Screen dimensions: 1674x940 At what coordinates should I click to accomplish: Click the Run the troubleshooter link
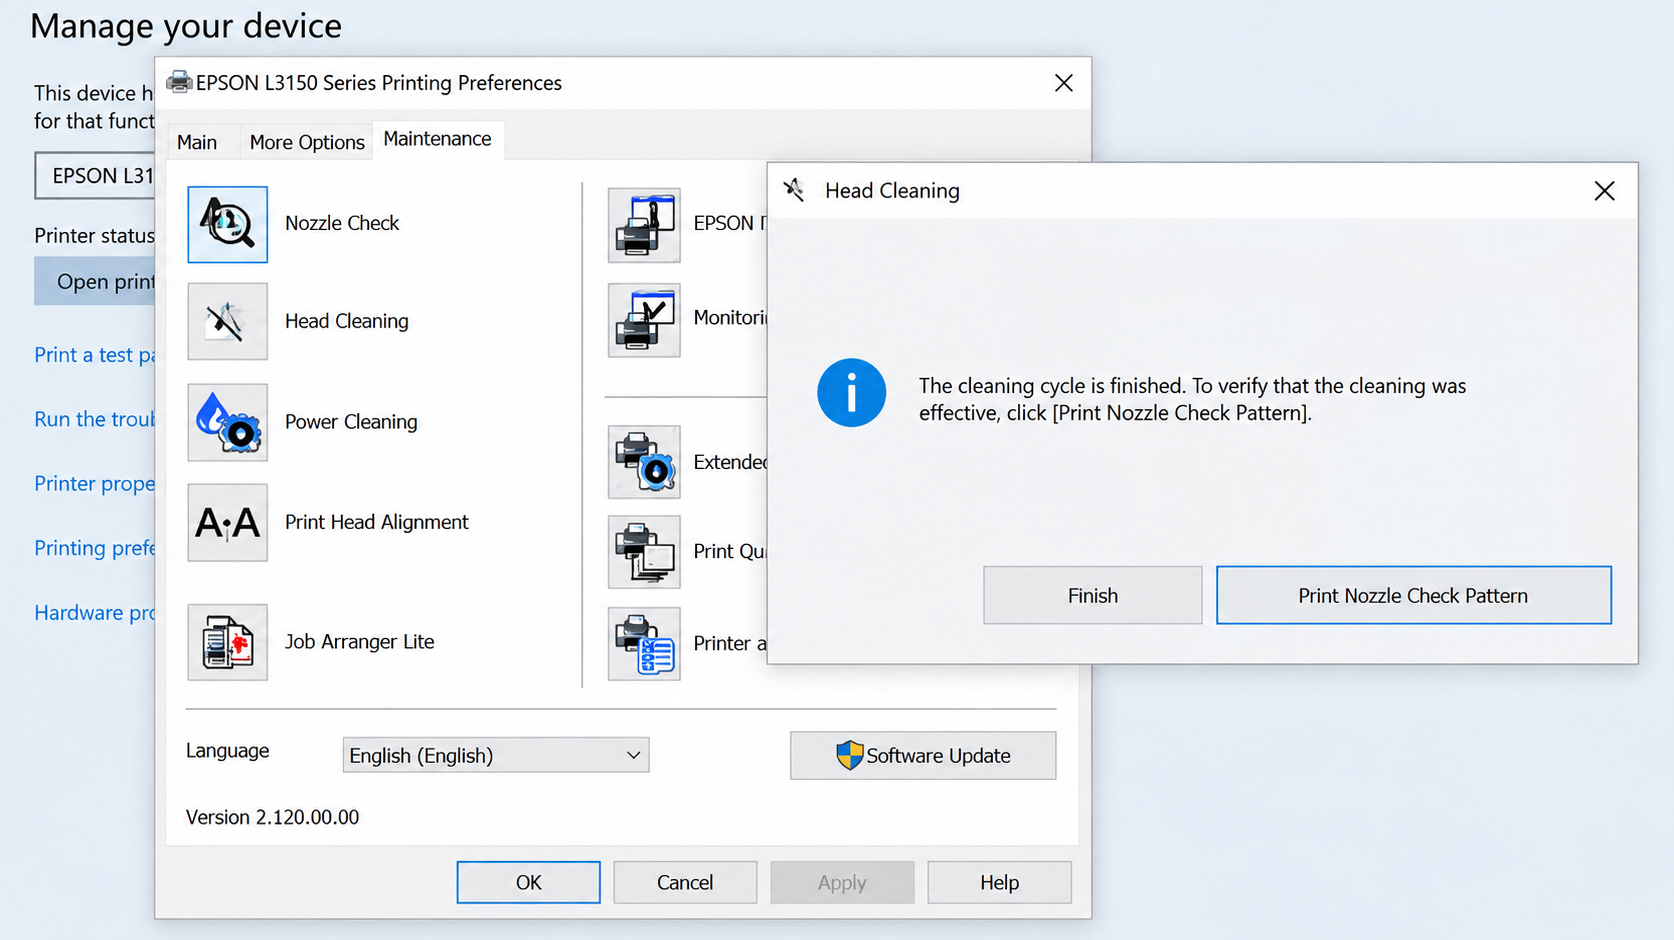point(94,419)
